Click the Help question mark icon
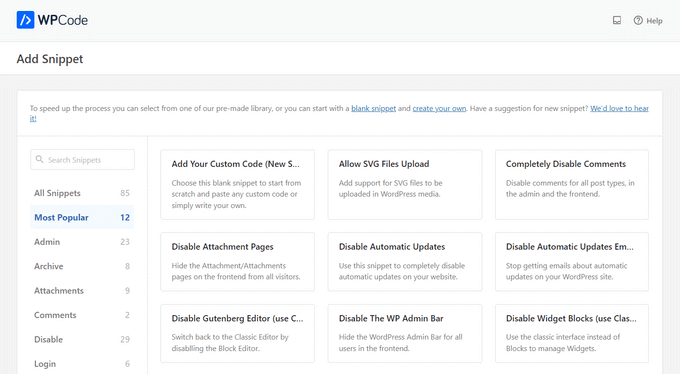680x374 pixels. click(638, 20)
